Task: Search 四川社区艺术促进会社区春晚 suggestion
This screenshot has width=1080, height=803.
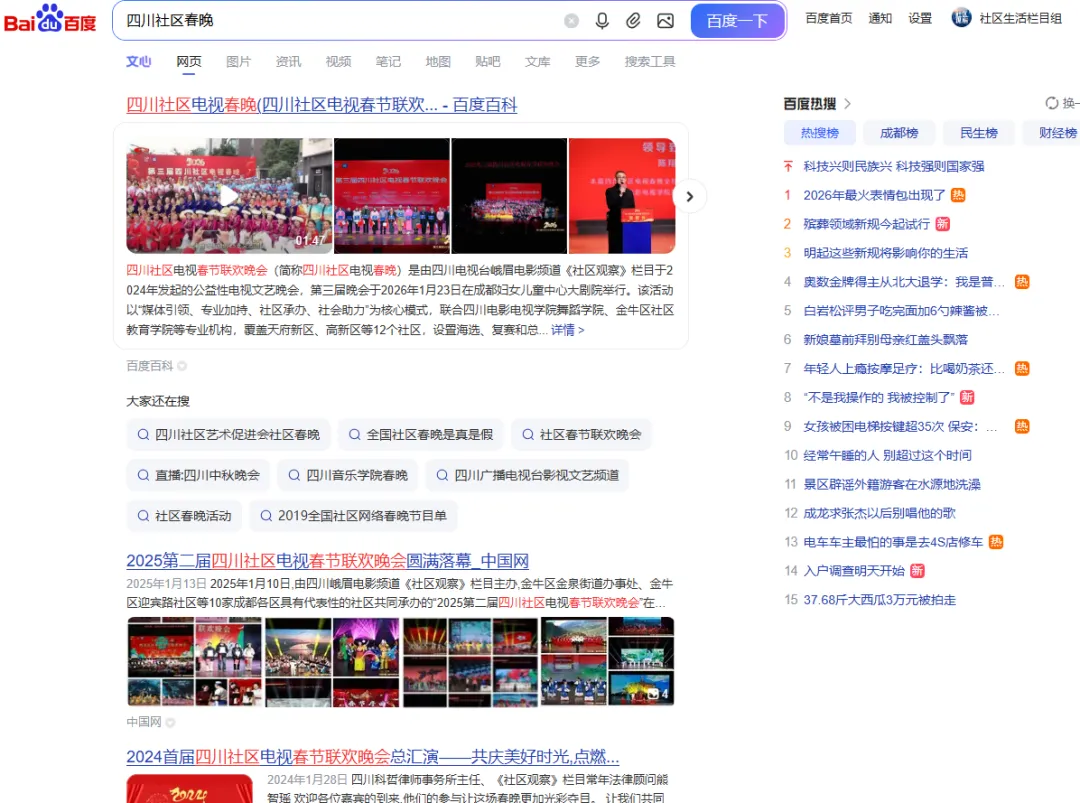Action: tap(229, 435)
